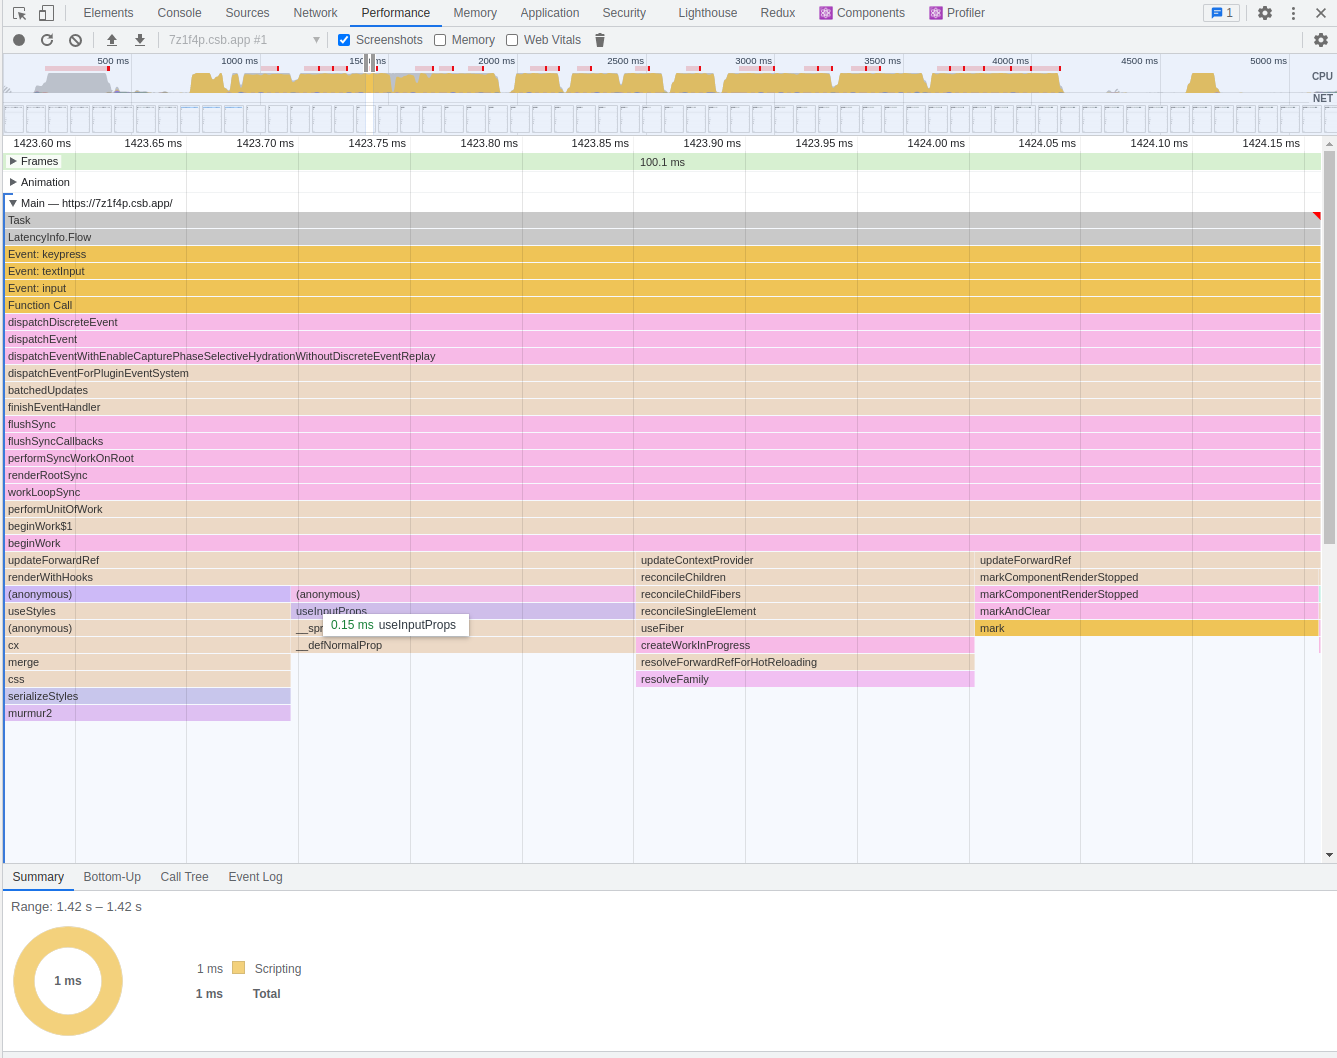
Task: Clear the current recording
Action: tap(74, 39)
